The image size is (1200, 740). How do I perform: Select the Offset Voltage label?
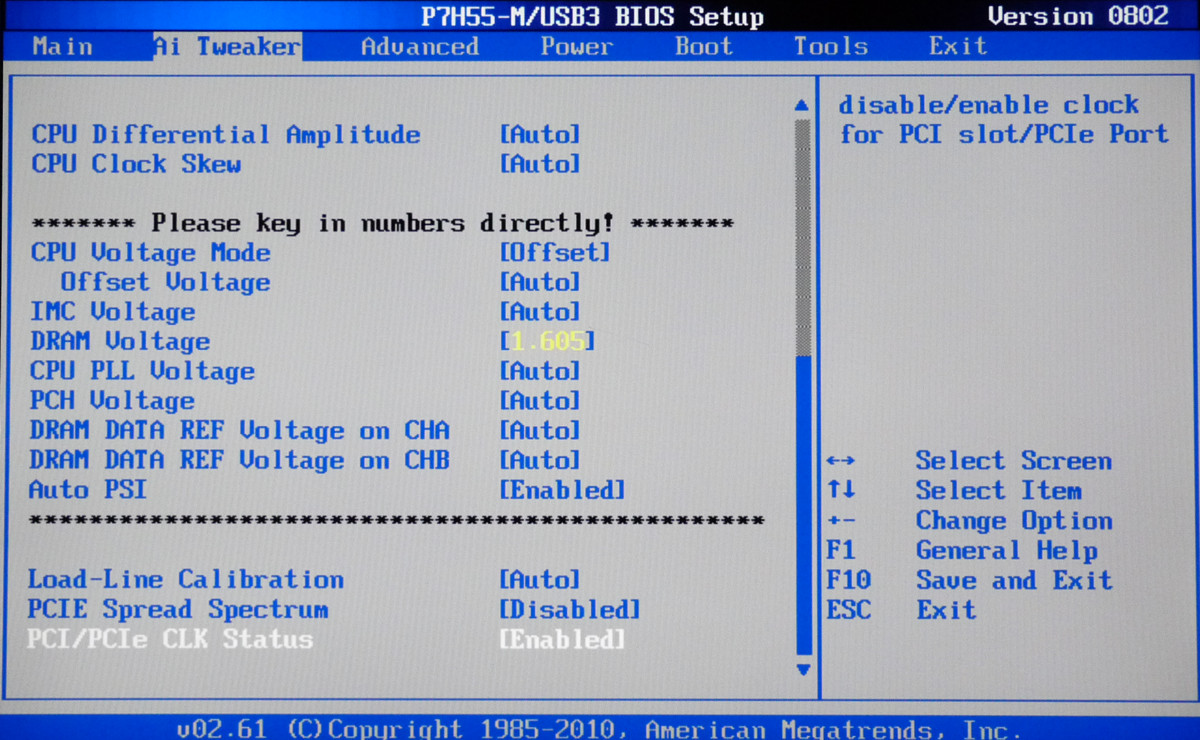pyautogui.click(x=165, y=282)
